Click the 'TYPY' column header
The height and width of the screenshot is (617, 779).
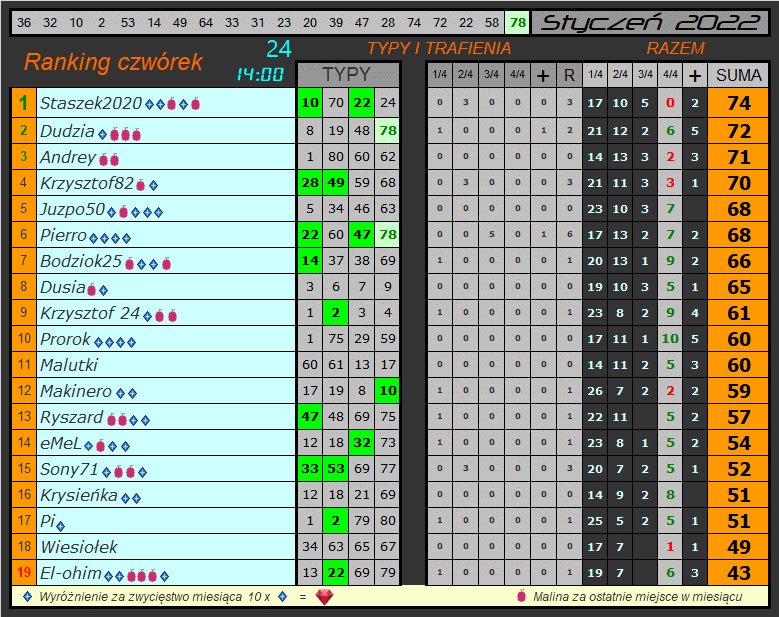coord(347,75)
